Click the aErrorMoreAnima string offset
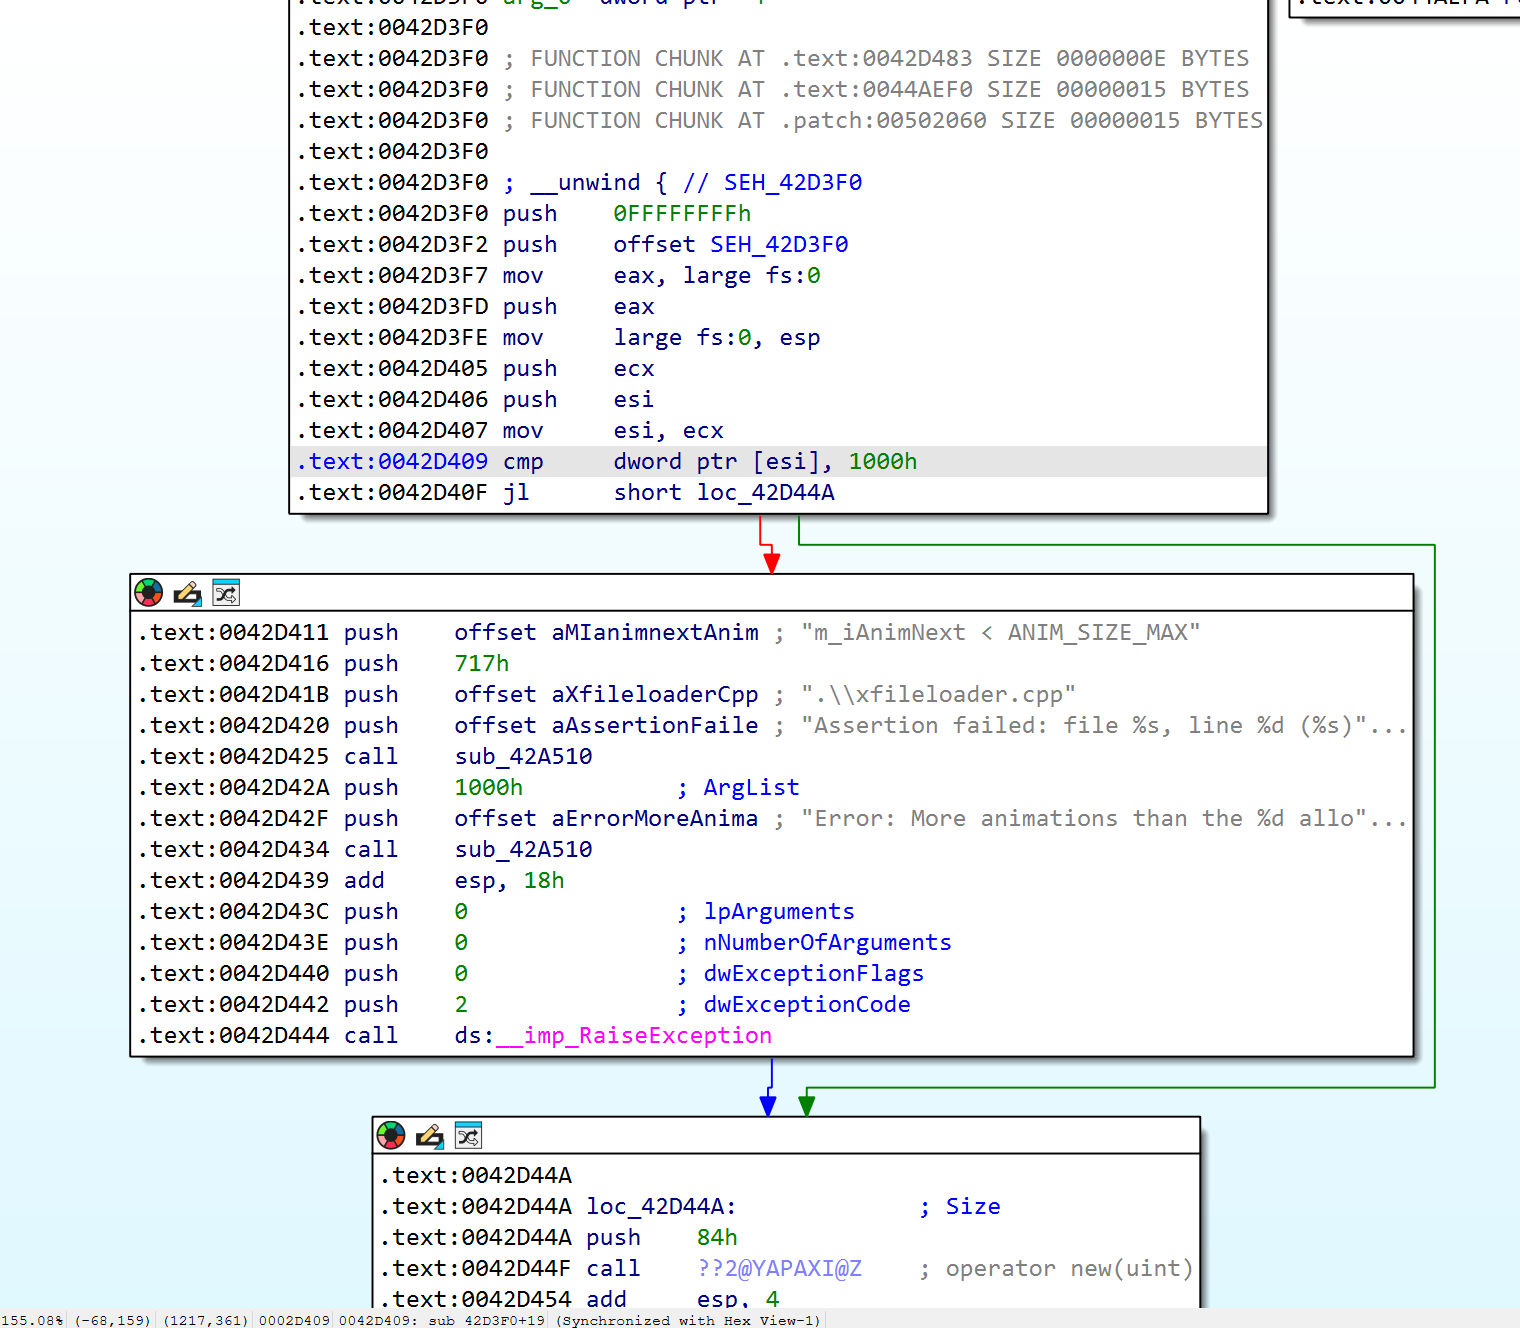 click(655, 819)
